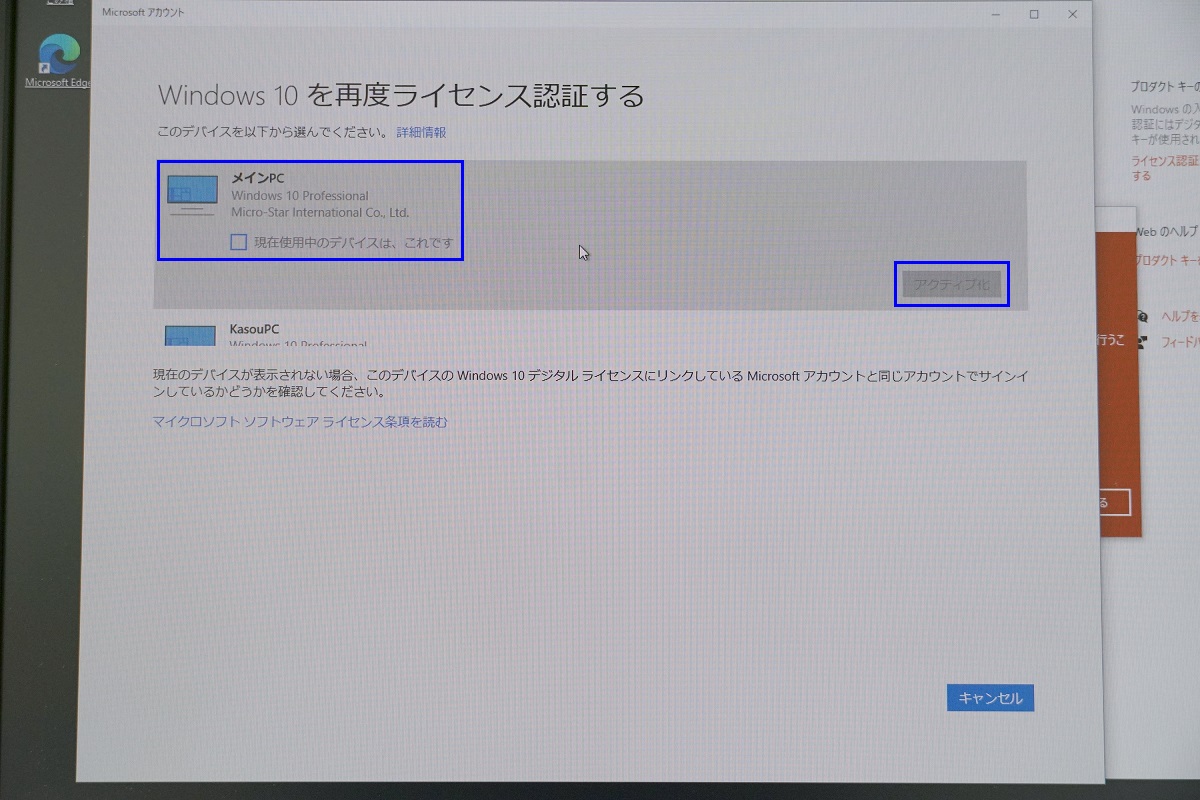
Task: Close the Microsoft アカウント dialog
Action: pyautogui.click(x=1073, y=14)
